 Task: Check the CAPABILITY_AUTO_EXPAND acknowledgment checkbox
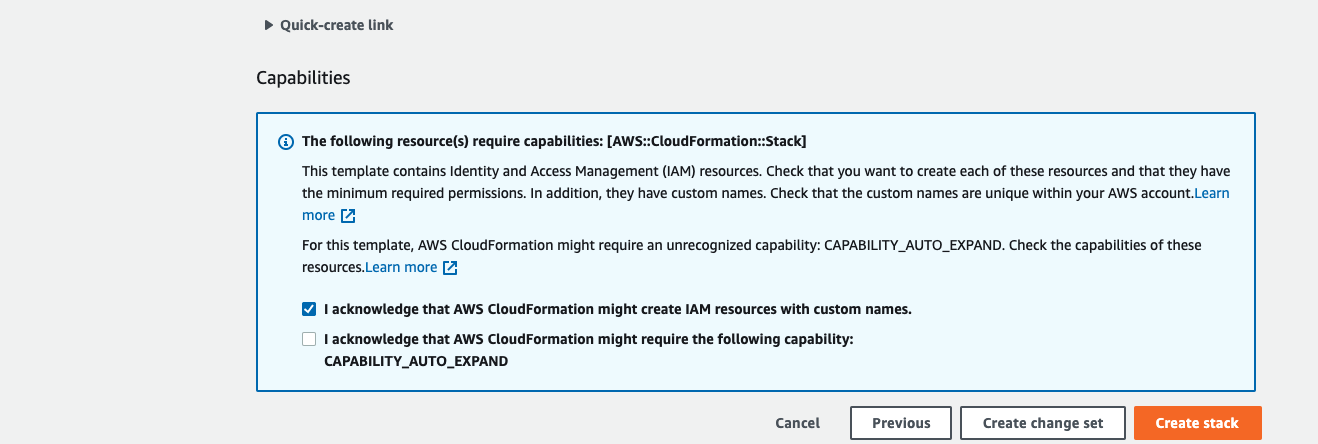click(309, 339)
